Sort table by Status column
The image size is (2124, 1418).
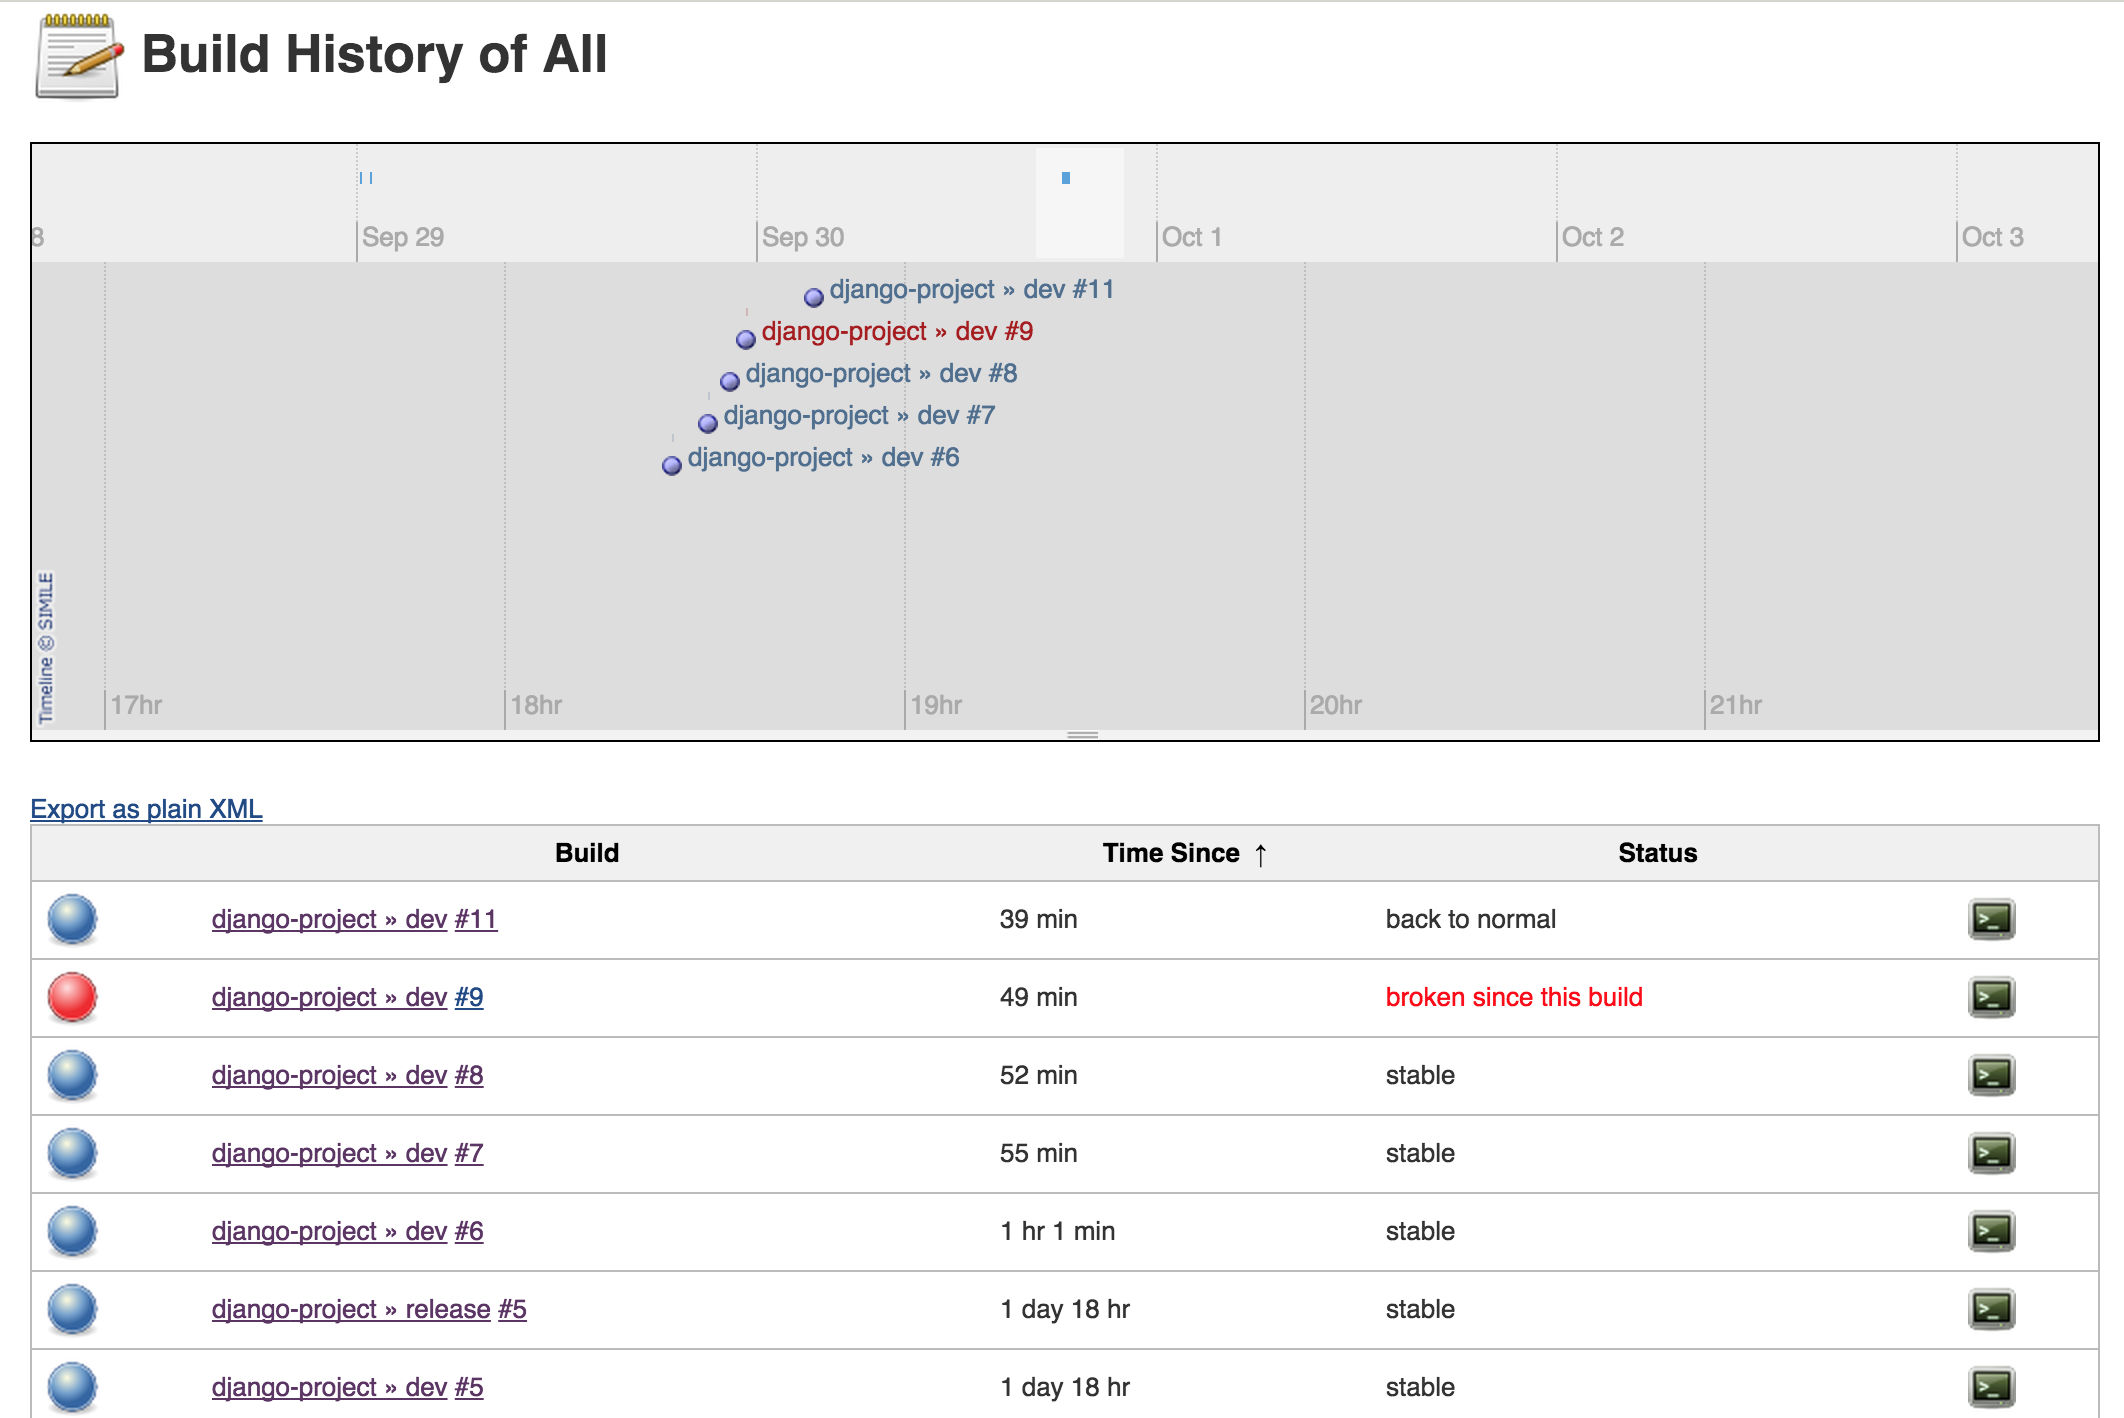[1657, 853]
